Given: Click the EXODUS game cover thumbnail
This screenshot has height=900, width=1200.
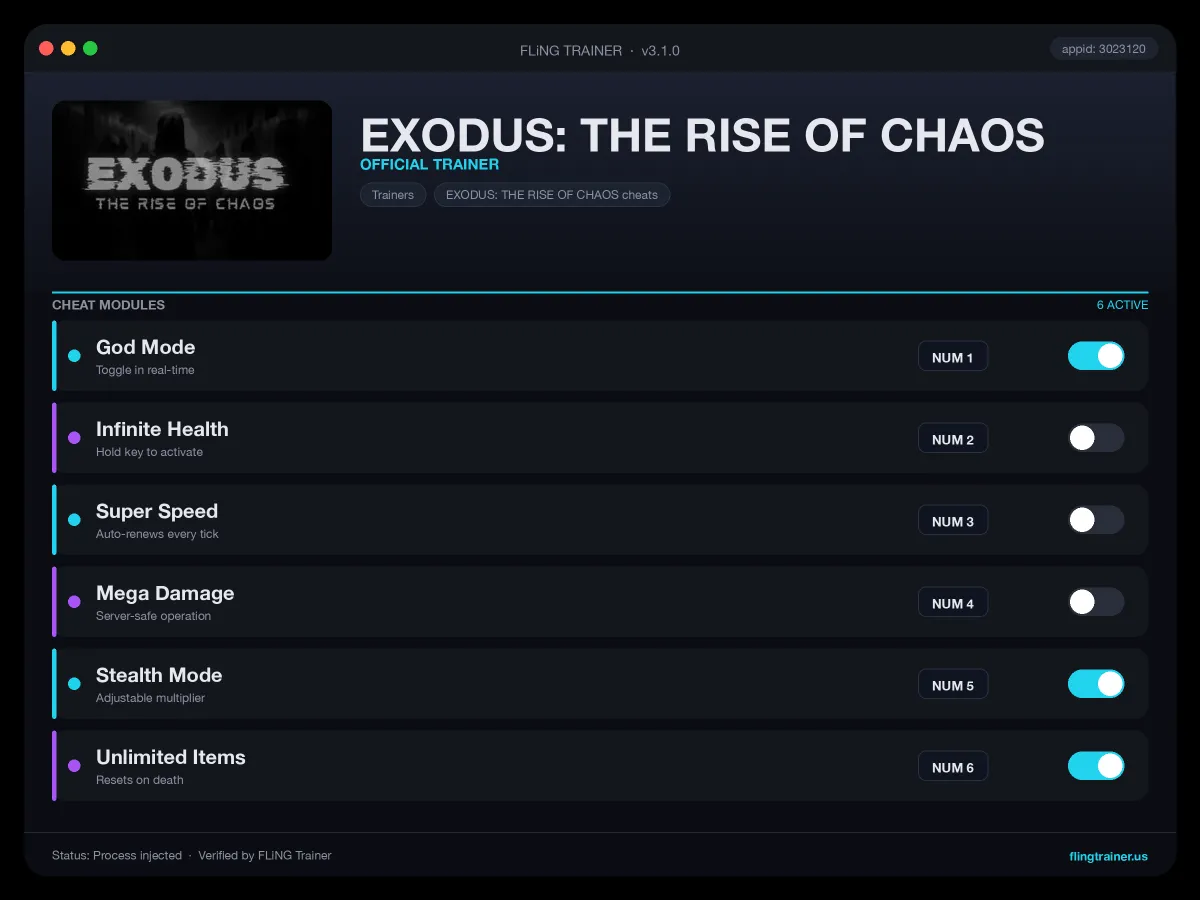Looking at the screenshot, I should 192,180.
